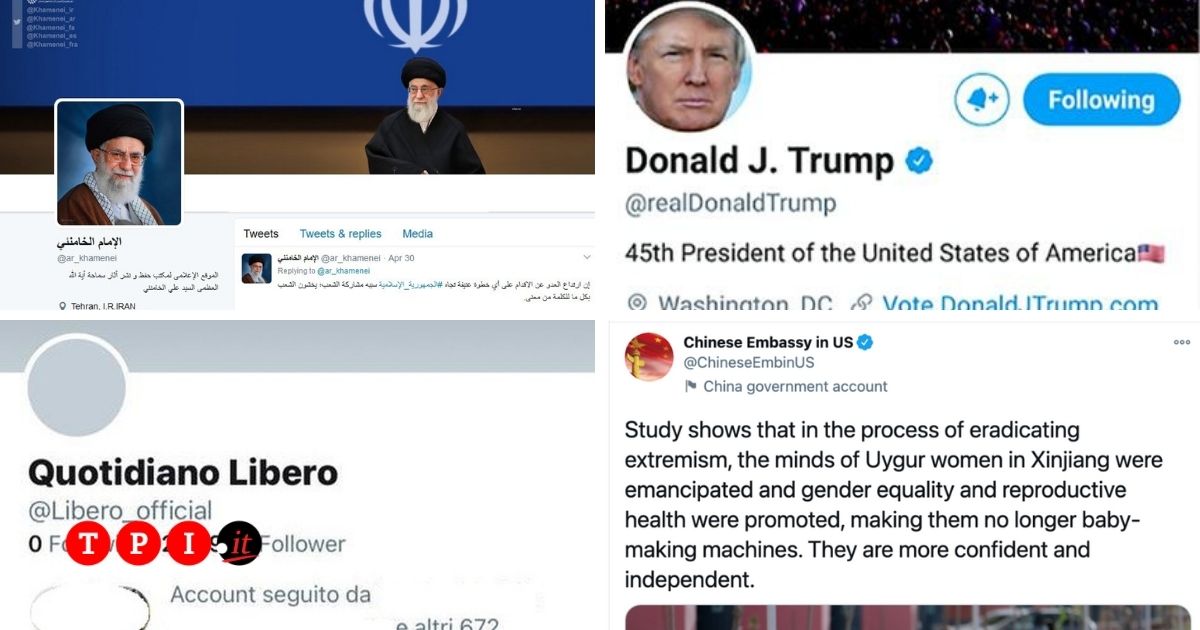Click the location pin beside Washington, DC
The height and width of the screenshot is (630, 1200).
[x=637, y=303]
